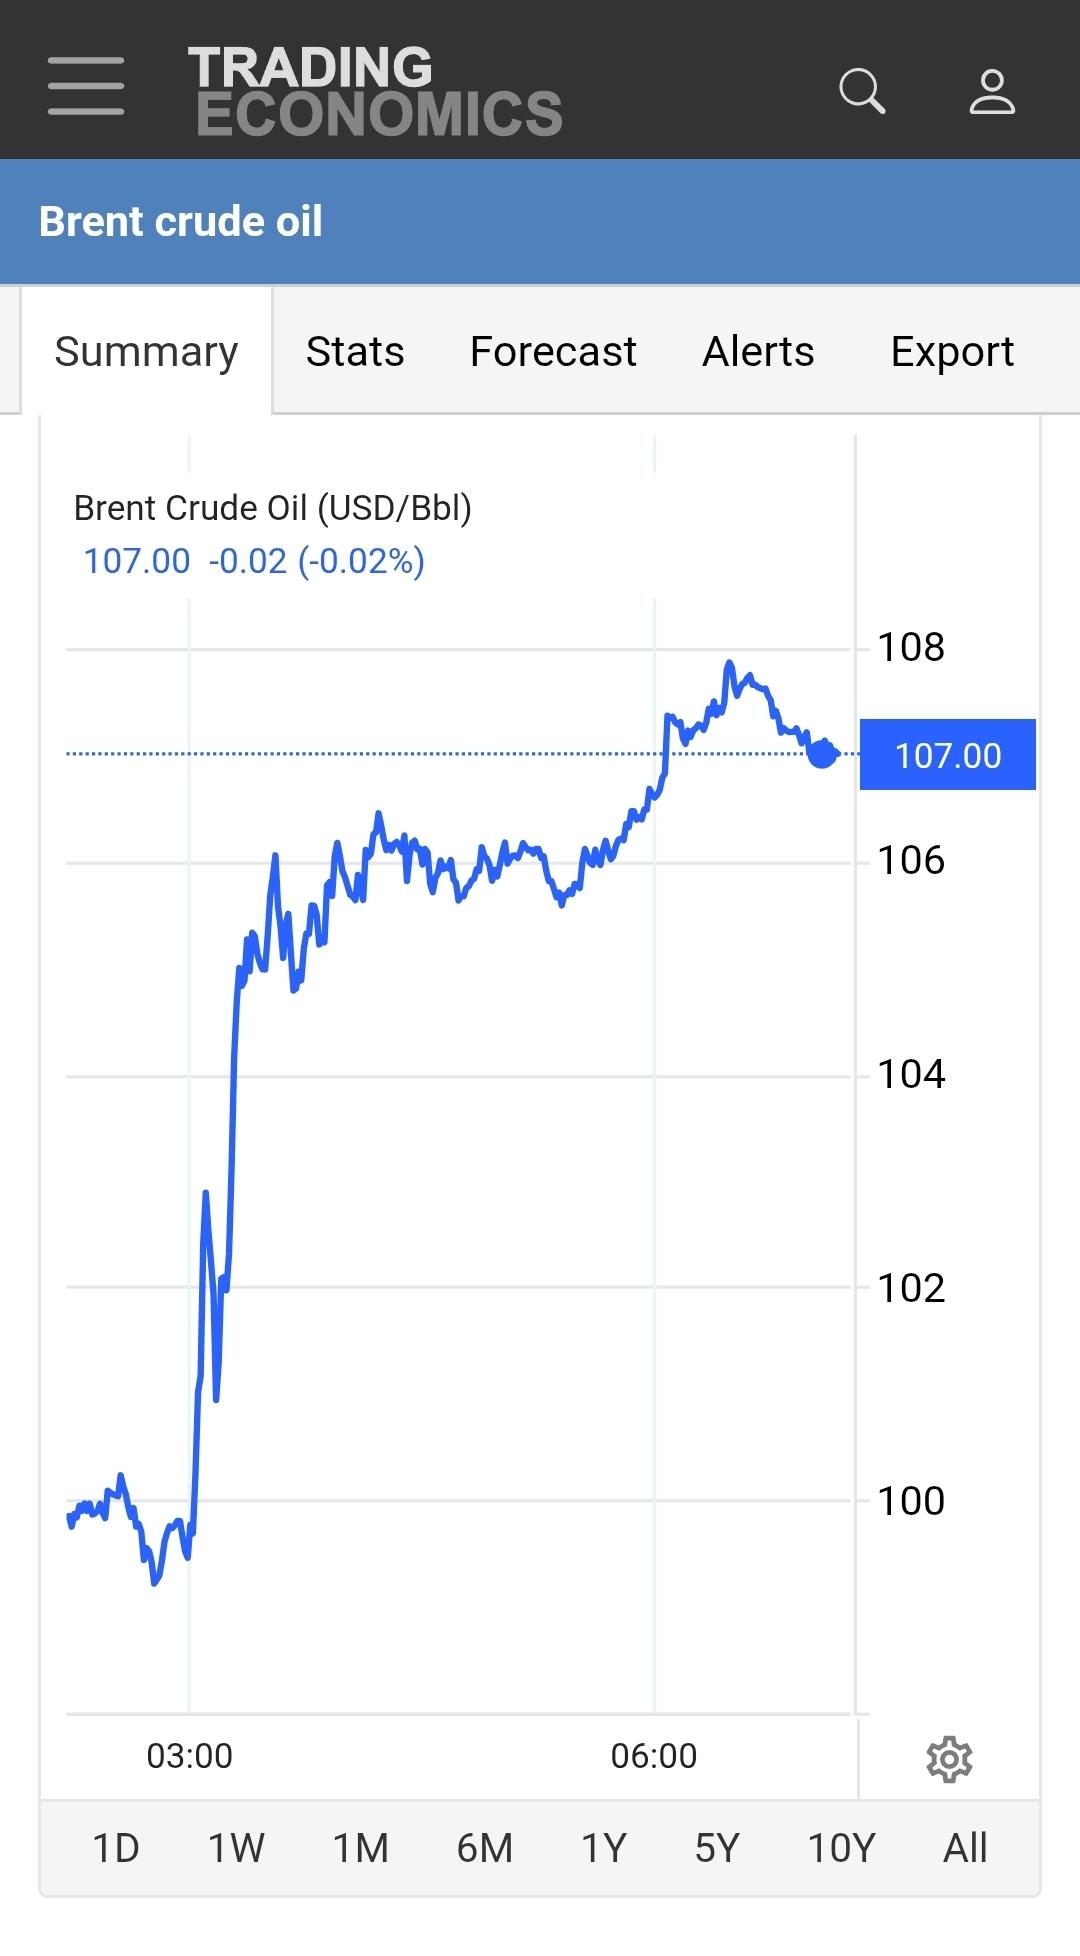The height and width of the screenshot is (1956, 1080).
Task: Show the 1M time range
Action: pyautogui.click(x=360, y=1848)
